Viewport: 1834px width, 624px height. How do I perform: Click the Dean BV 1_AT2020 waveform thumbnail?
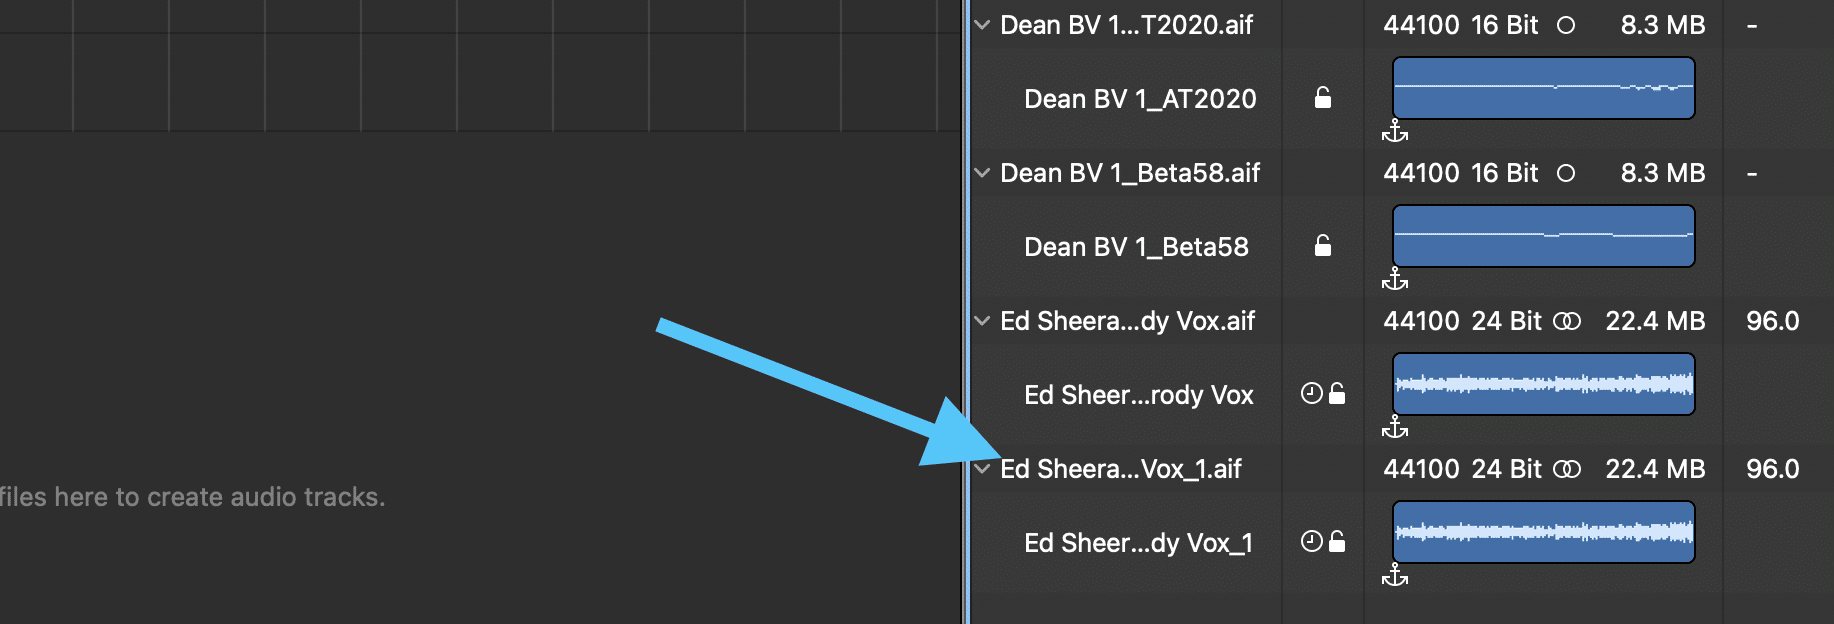point(1544,88)
